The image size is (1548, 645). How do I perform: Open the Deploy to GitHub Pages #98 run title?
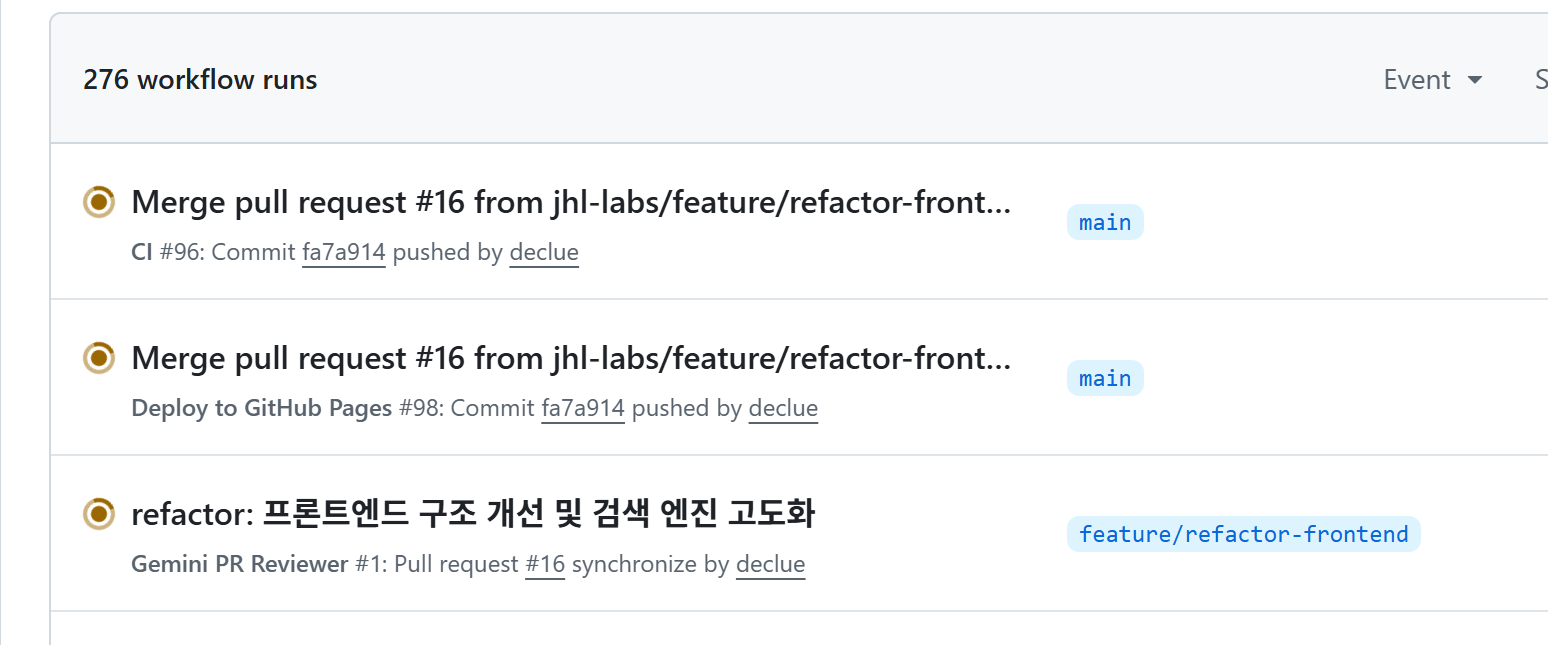(x=570, y=358)
